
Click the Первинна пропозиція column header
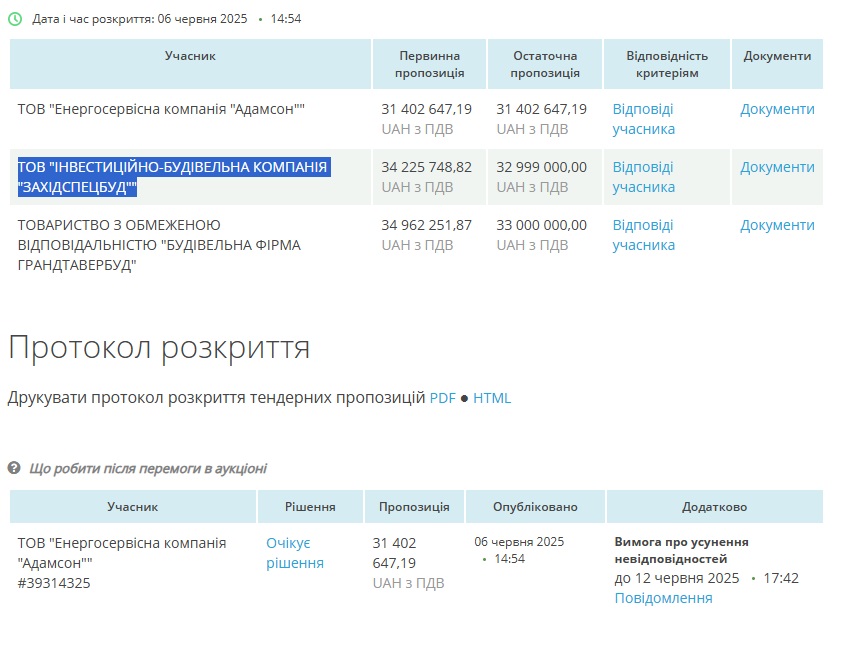pyautogui.click(x=429, y=64)
